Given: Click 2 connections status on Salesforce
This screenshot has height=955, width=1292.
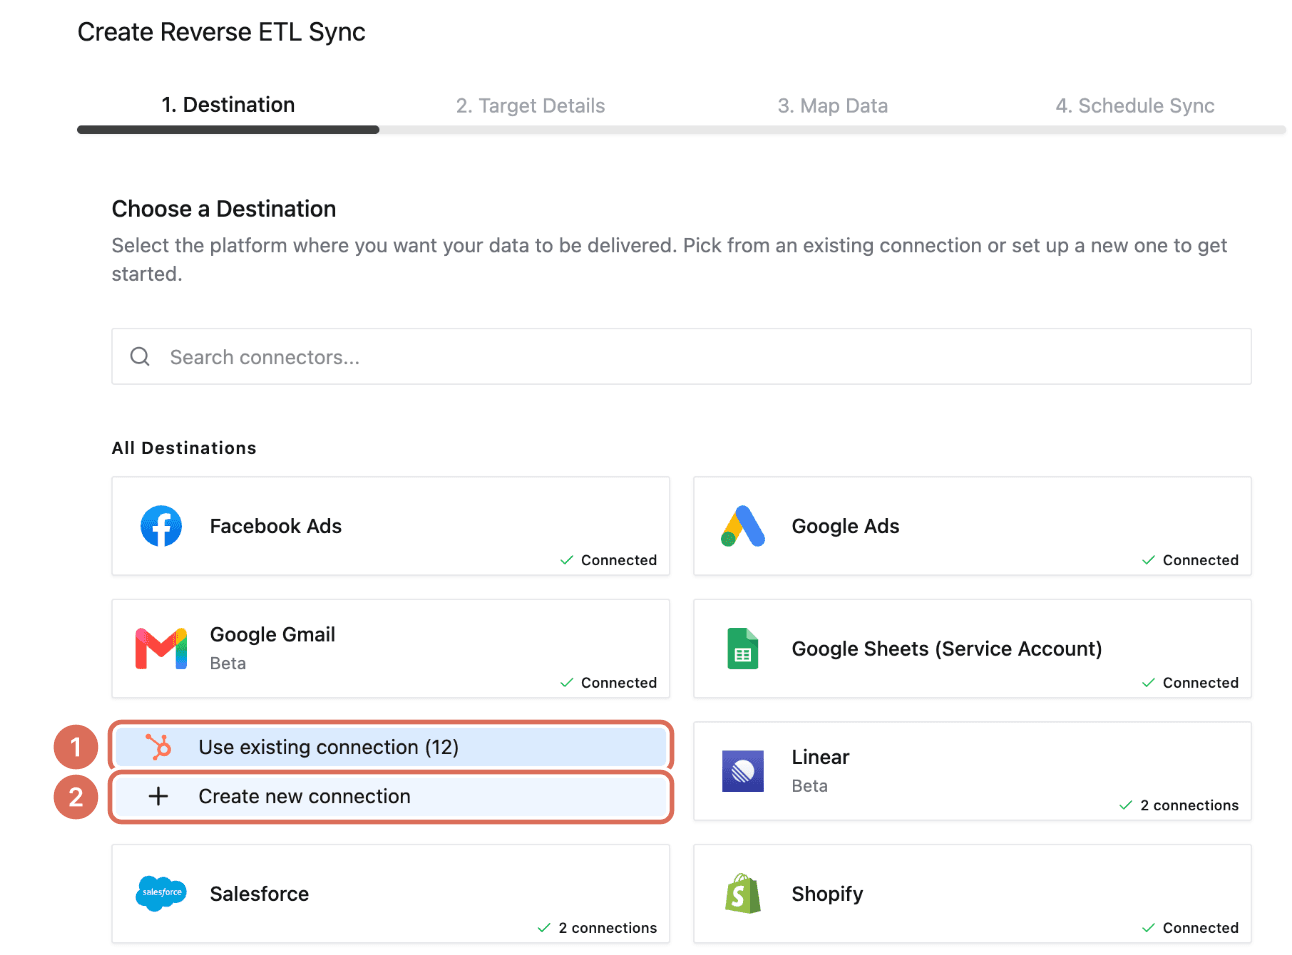Looking at the screenshot, I should [598, 928].
